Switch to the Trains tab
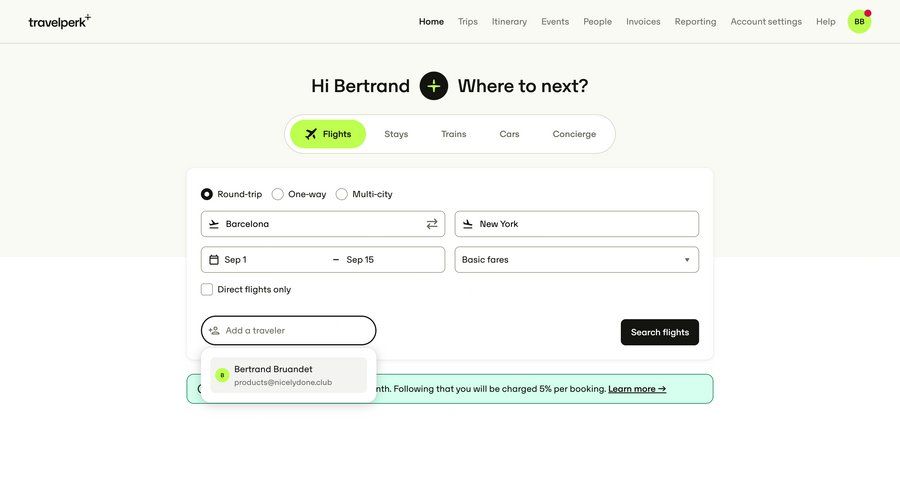The width and height of the screenshot is (900, 484). click(x=454, y=134)
